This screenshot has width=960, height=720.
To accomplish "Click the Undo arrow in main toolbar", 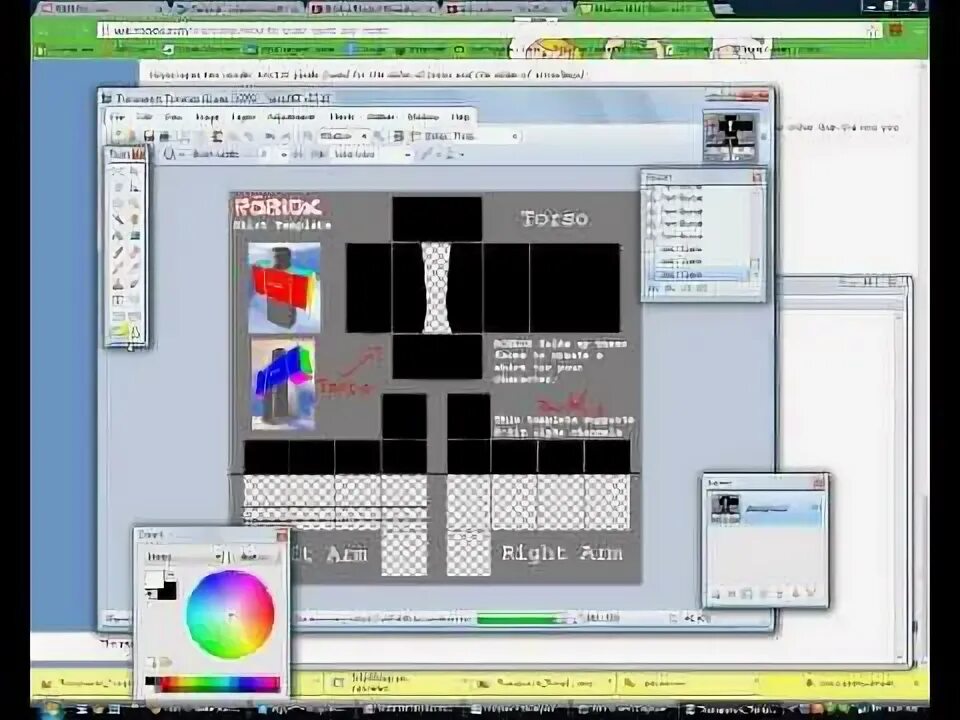I will click(x=269, y=136).
